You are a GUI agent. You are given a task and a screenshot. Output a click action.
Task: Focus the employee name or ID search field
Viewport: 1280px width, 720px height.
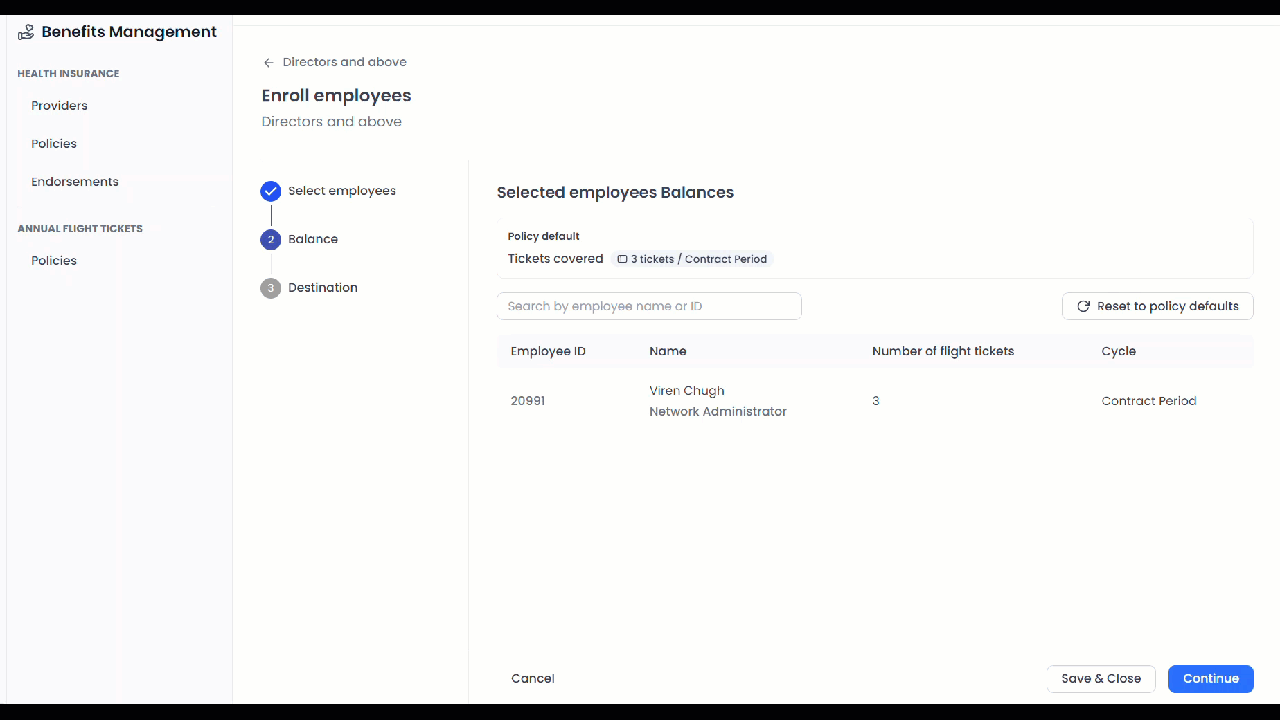pos(649,306)
